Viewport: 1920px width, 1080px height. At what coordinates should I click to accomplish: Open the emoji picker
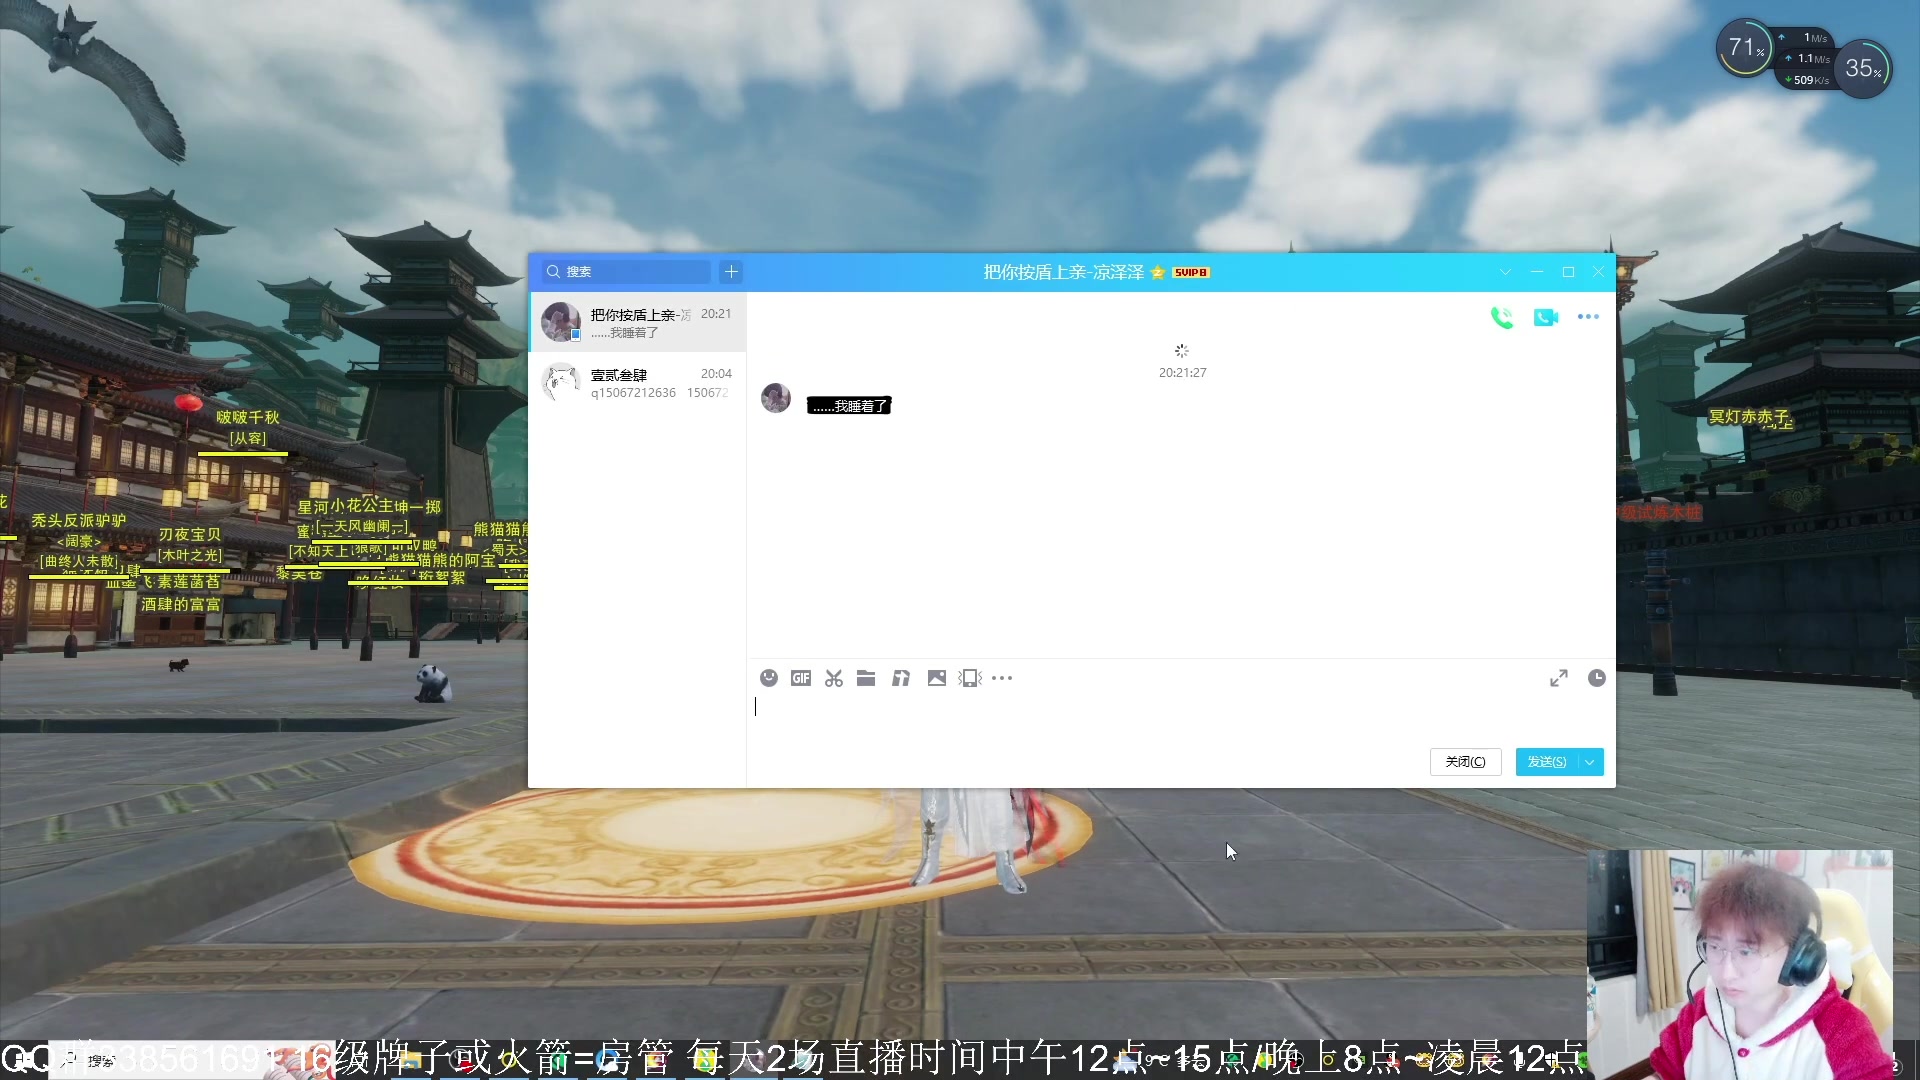pyautogui.click(x=769, y=678)
